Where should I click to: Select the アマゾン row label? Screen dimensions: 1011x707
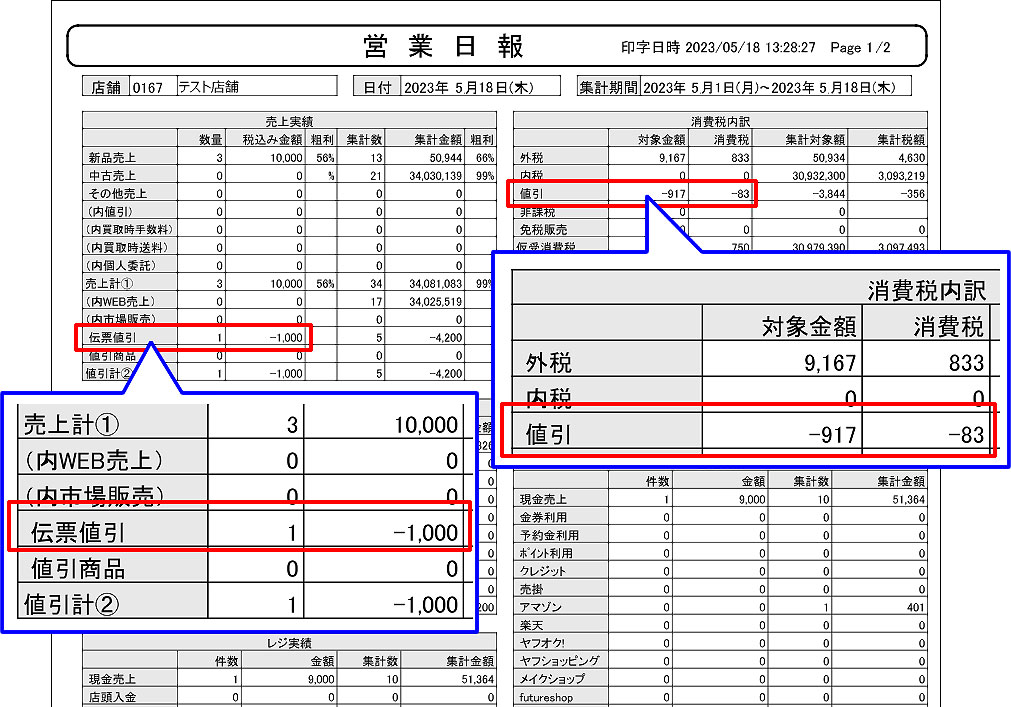tap(541, 608)
